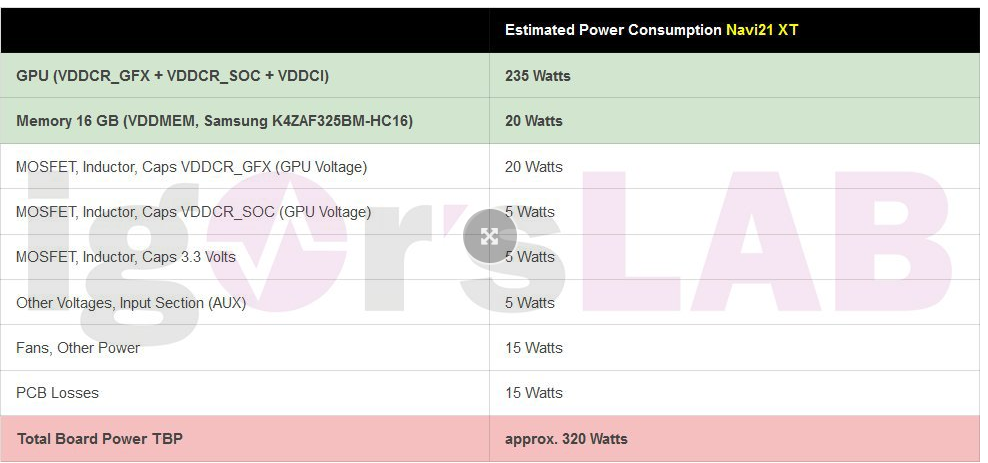Select the PCB Losses 15 Watts value
This screenshot has width=988, height=463.
pyautogui.click(x=534, y=393)
